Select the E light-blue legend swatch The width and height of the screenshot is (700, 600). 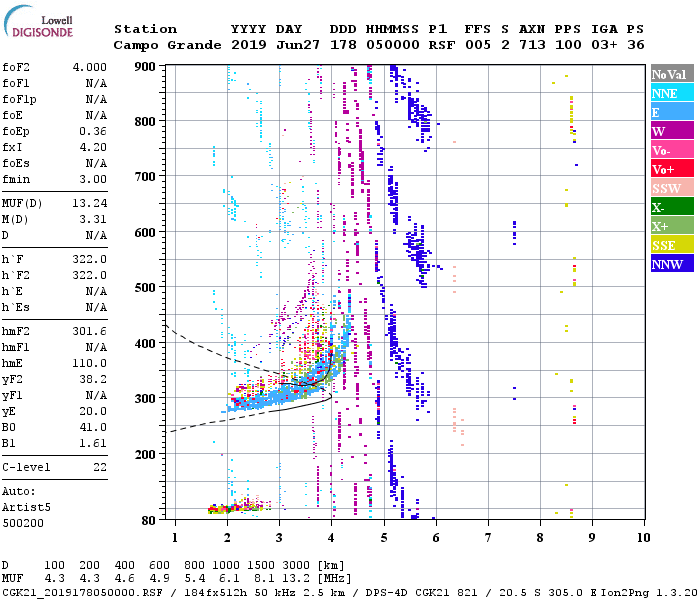[672, 112]
